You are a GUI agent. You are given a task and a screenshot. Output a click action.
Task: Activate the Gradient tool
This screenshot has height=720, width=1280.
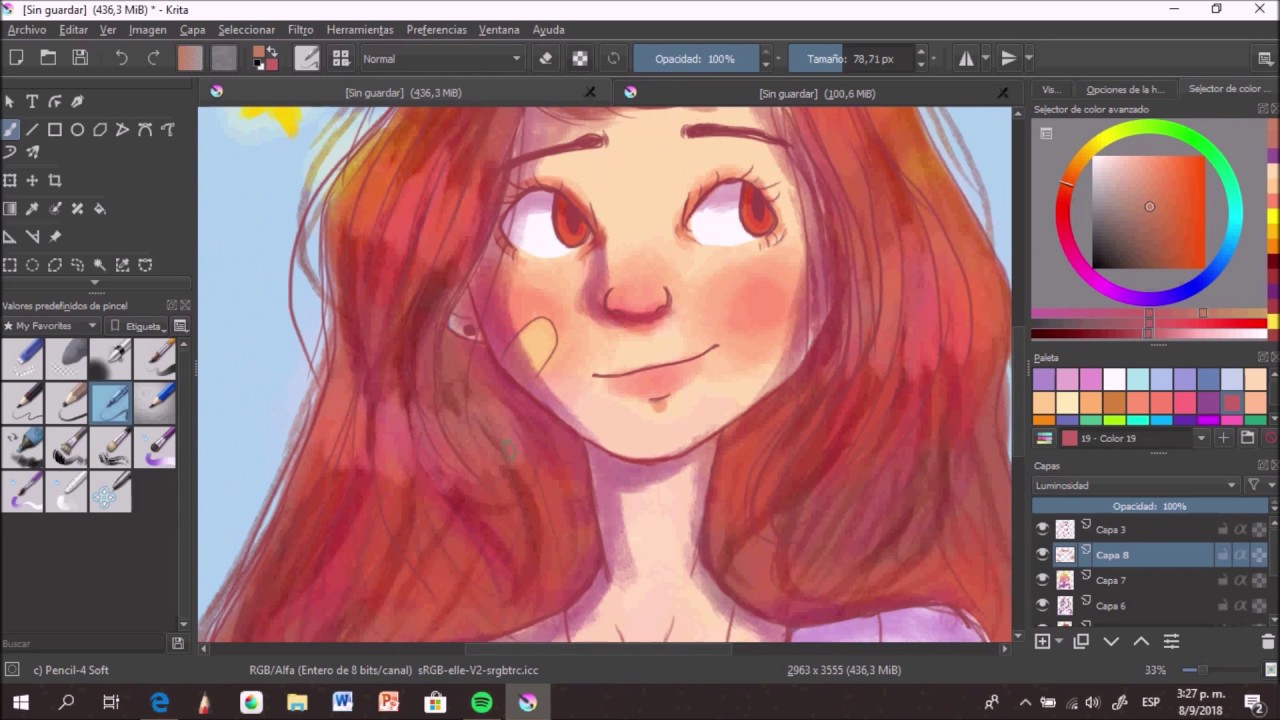point(10,209)
